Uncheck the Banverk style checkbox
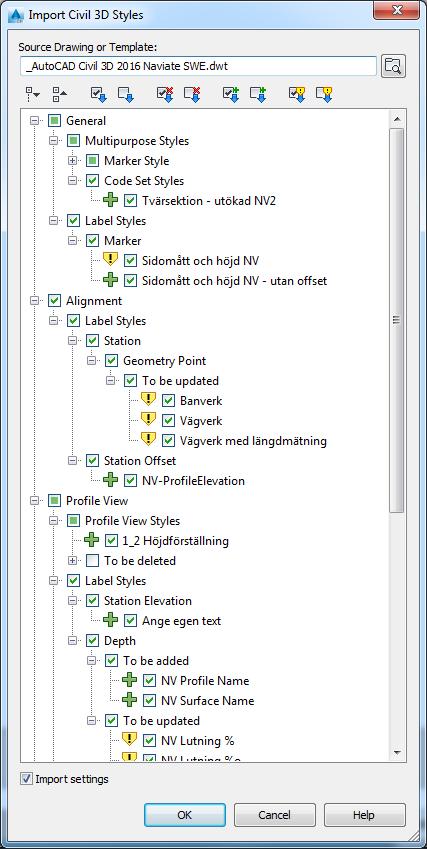 [168, 401]
